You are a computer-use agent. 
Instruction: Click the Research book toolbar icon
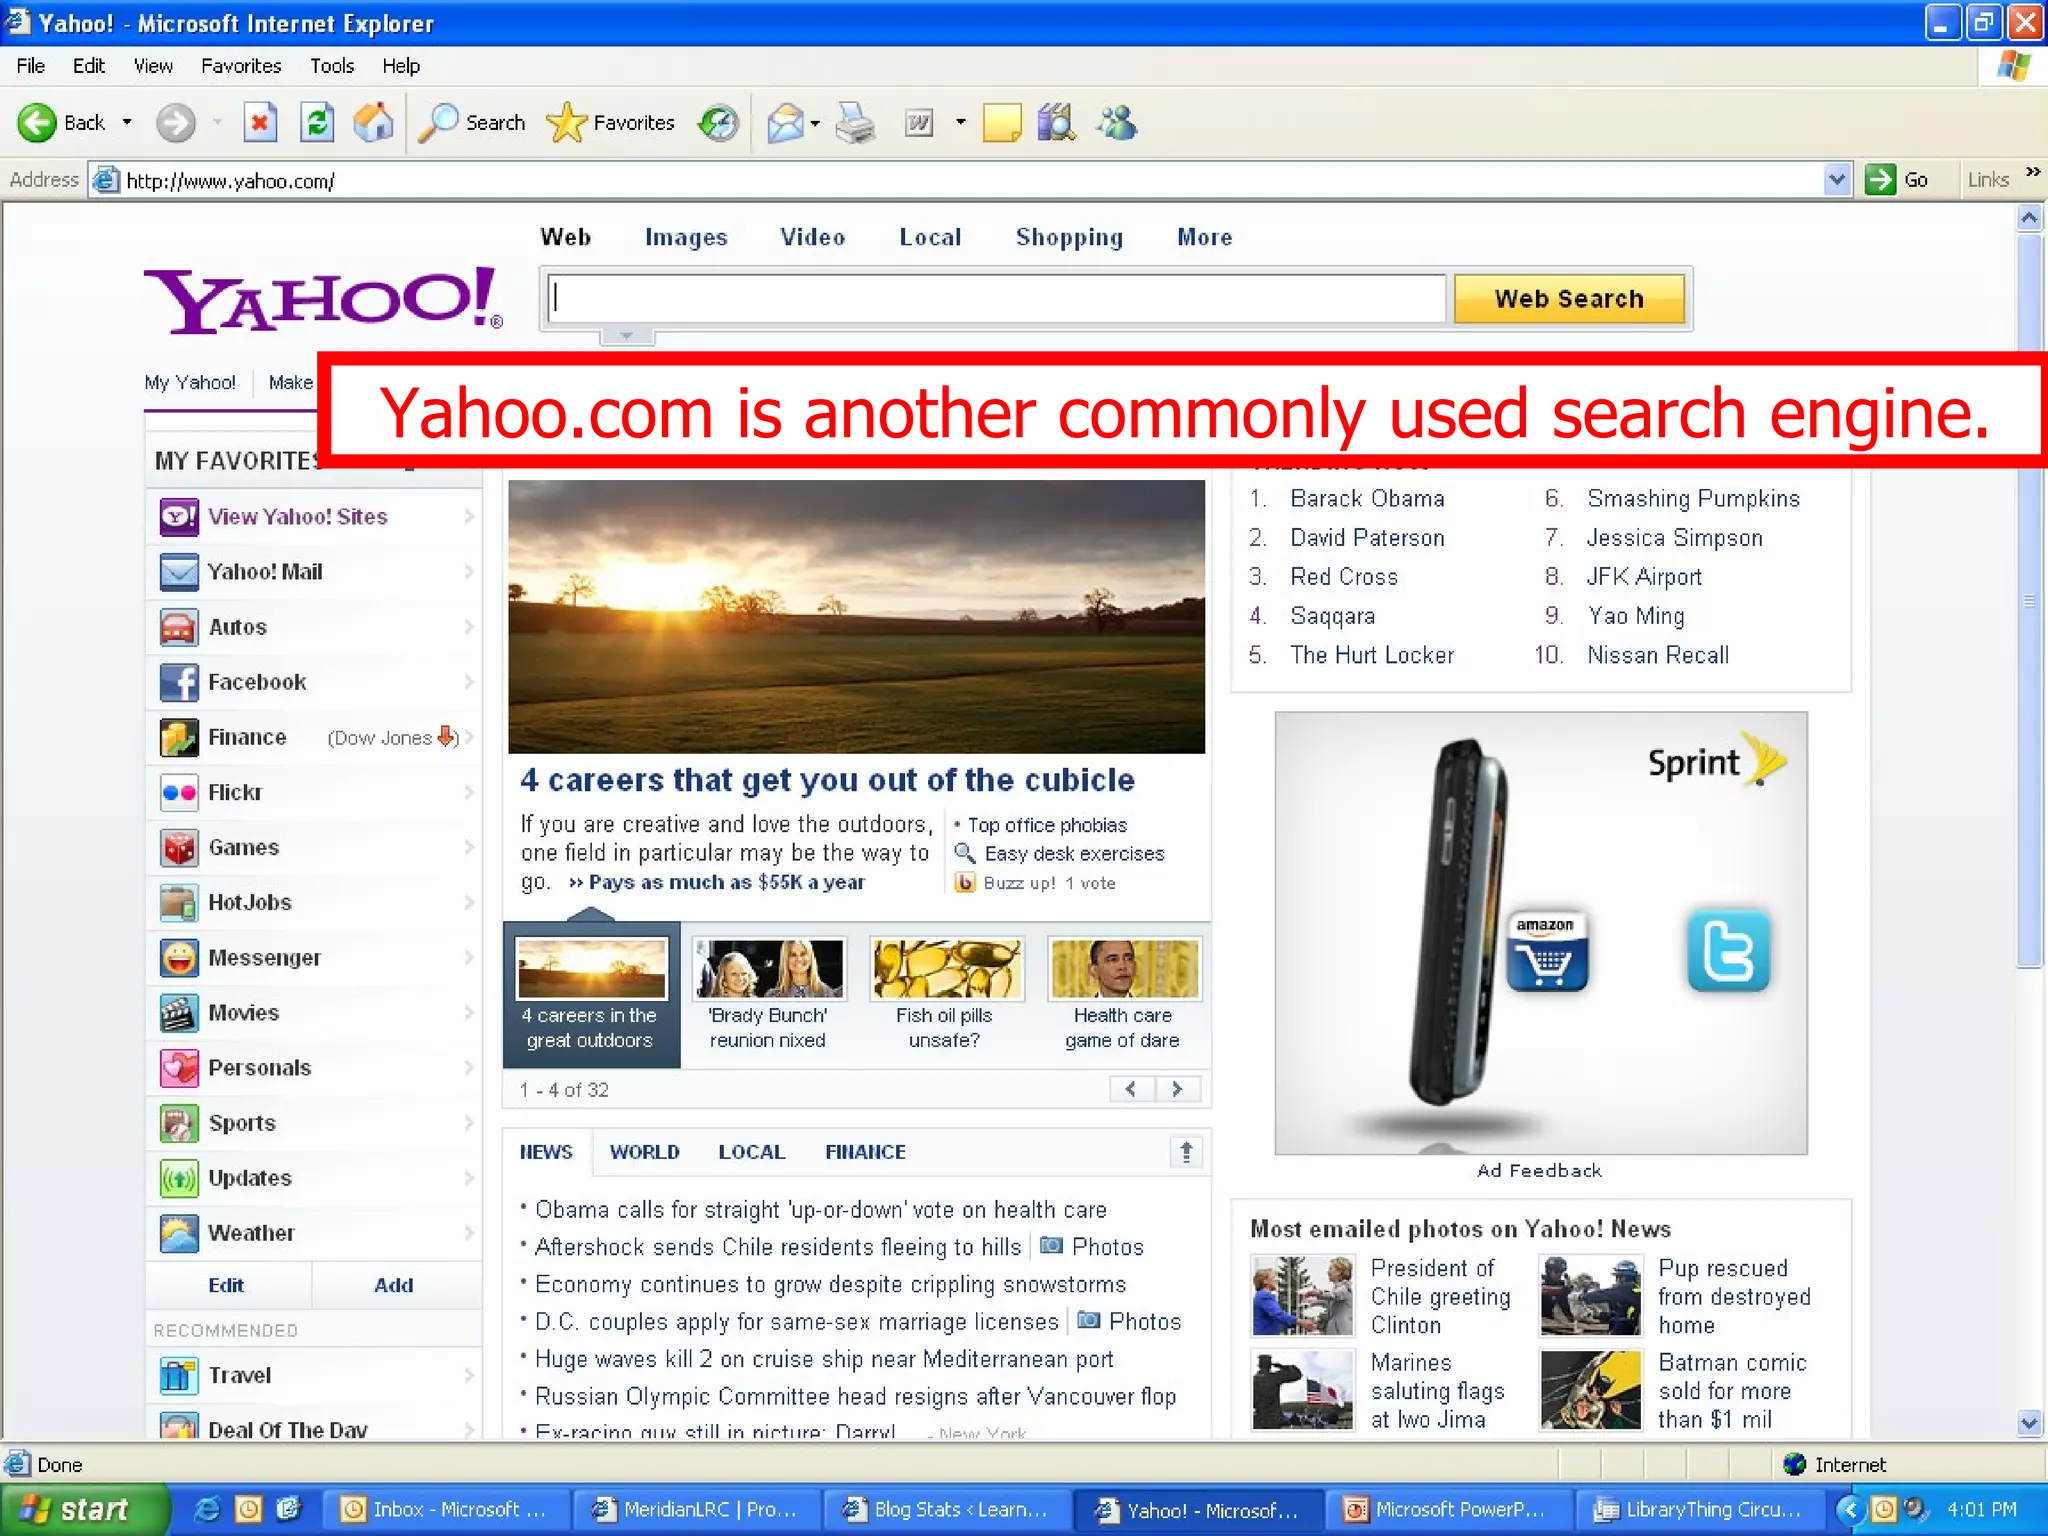tap(1056, 123)
